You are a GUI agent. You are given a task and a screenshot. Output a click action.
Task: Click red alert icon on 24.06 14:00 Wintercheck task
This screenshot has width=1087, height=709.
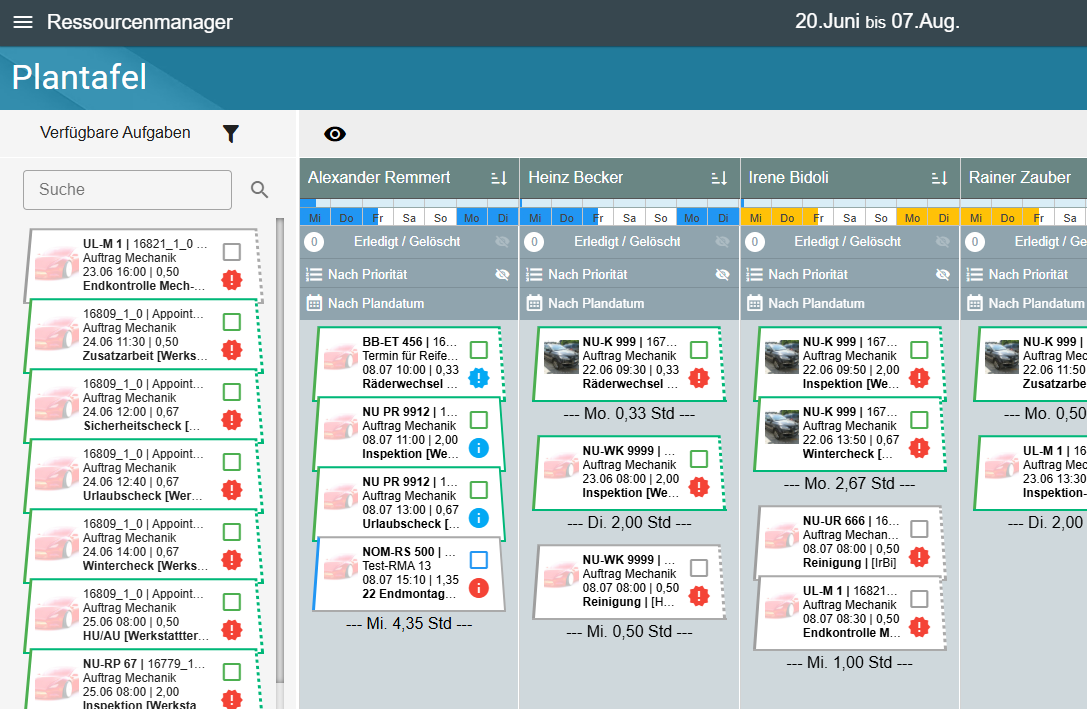coord(232,560)
